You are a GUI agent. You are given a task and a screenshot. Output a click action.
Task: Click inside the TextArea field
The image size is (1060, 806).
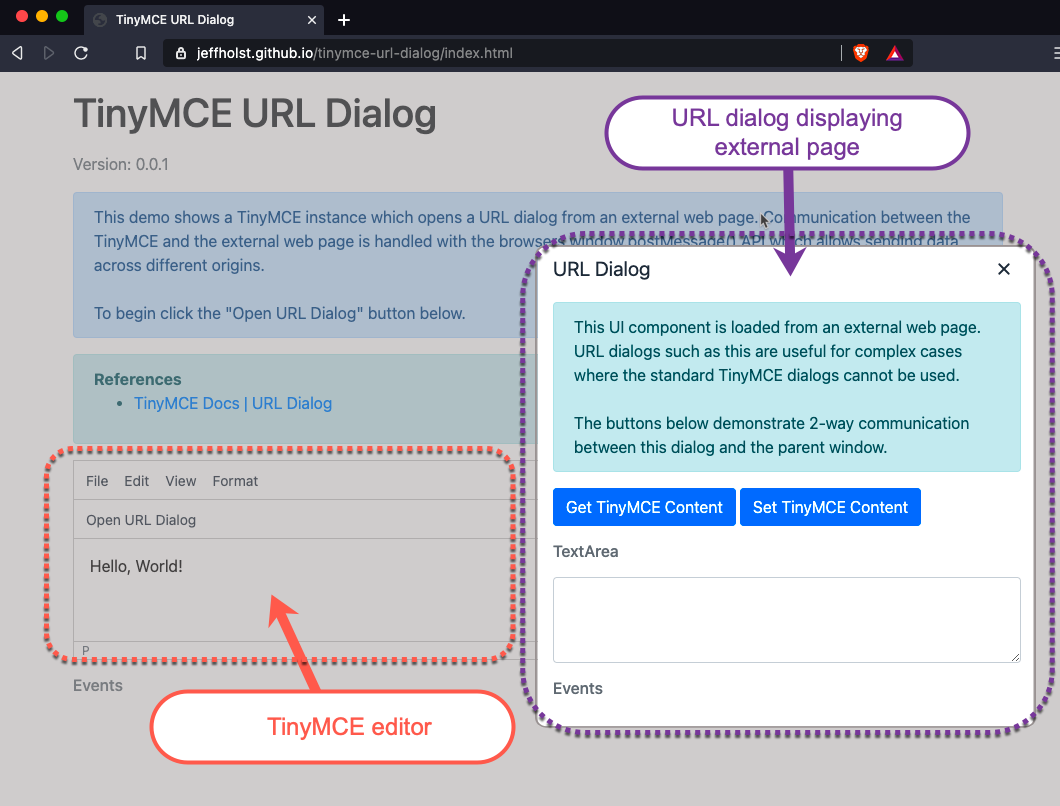(787, 619)
